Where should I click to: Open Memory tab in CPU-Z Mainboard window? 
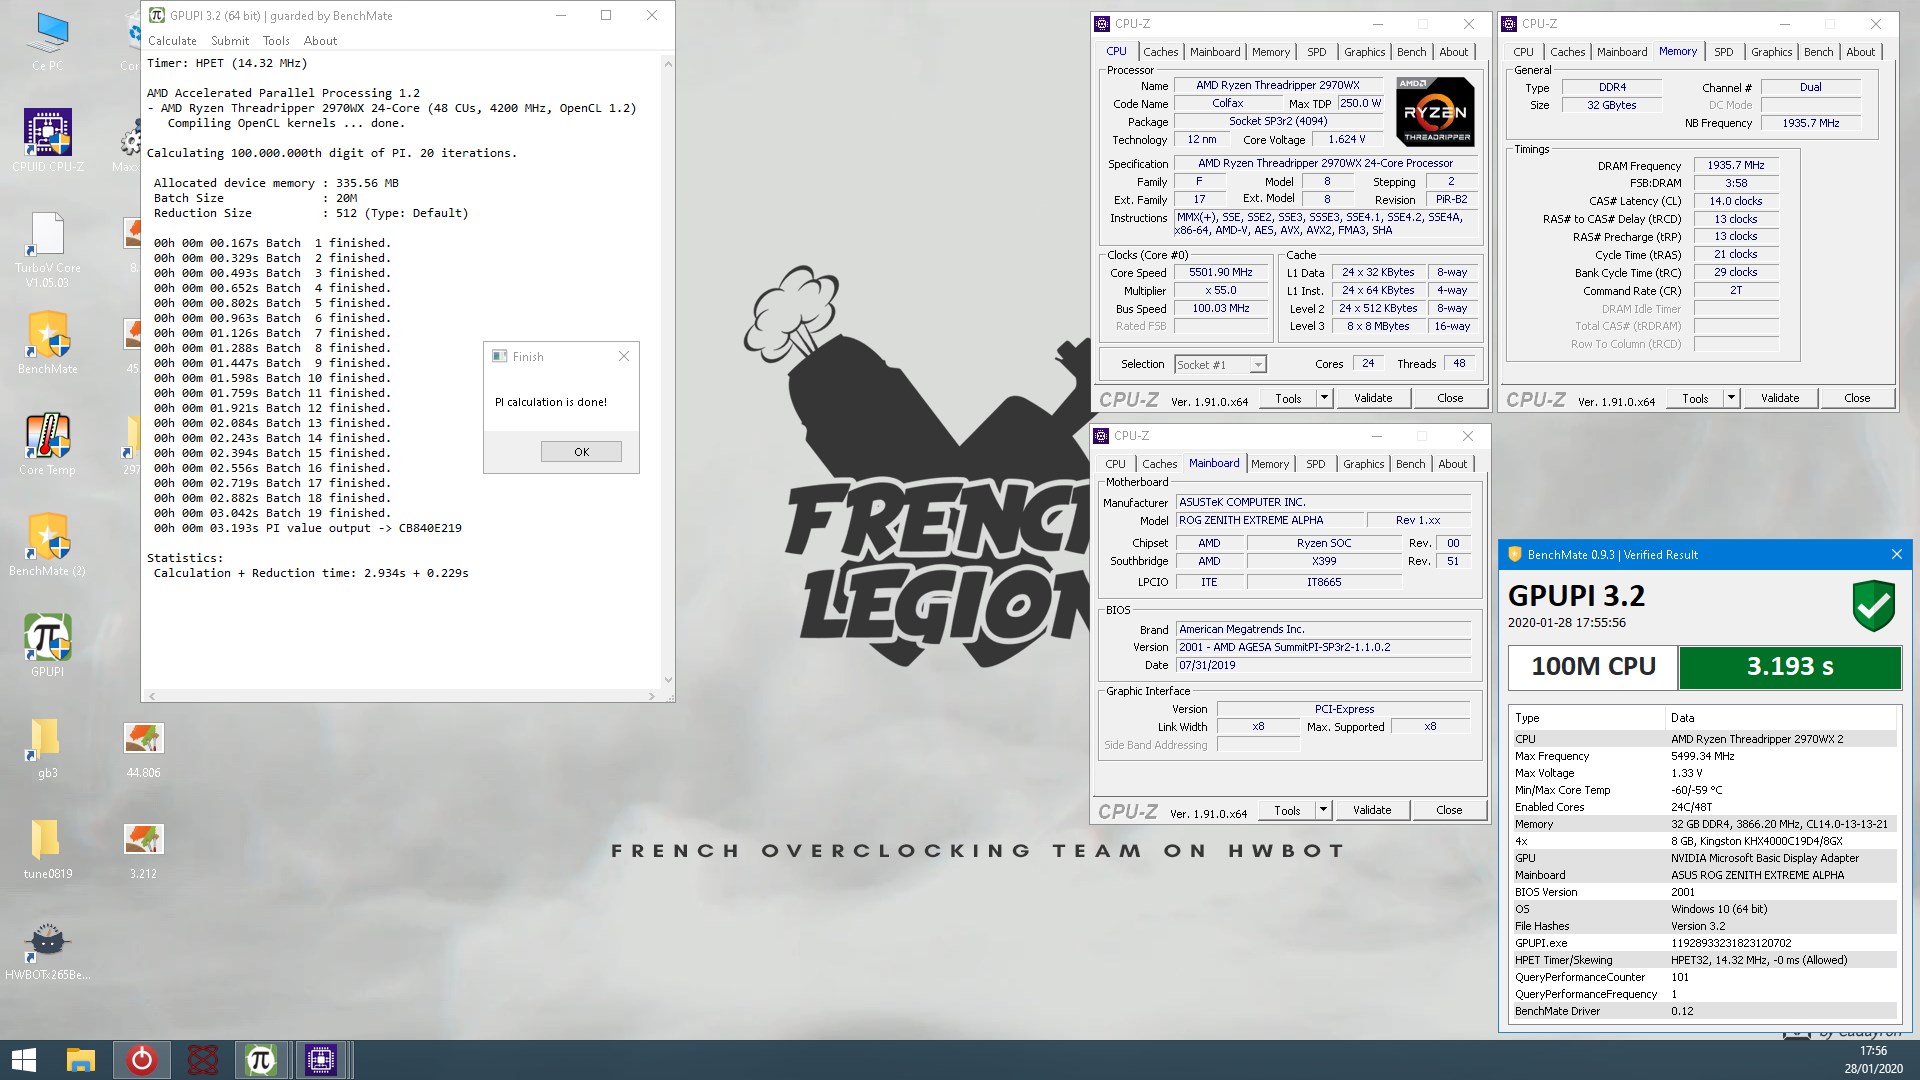point(1270,464)
